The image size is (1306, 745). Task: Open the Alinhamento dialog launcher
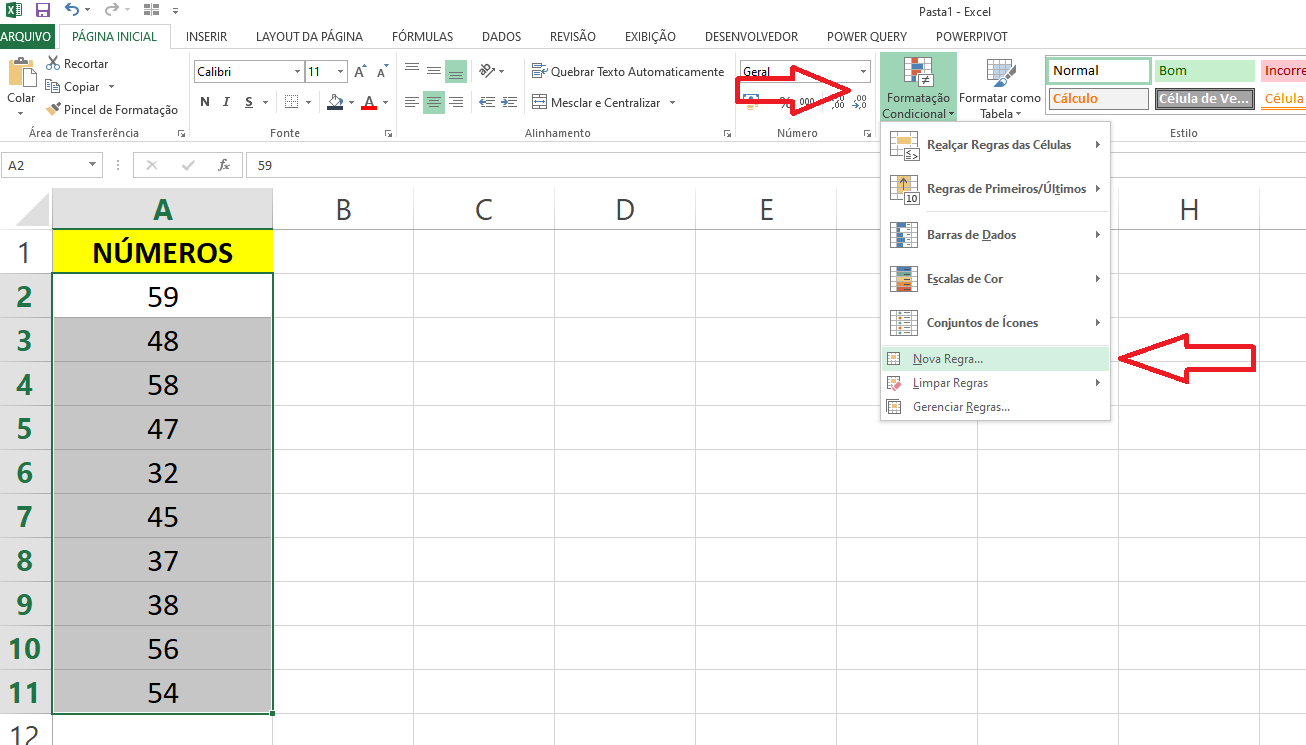(x=727, y=133)
